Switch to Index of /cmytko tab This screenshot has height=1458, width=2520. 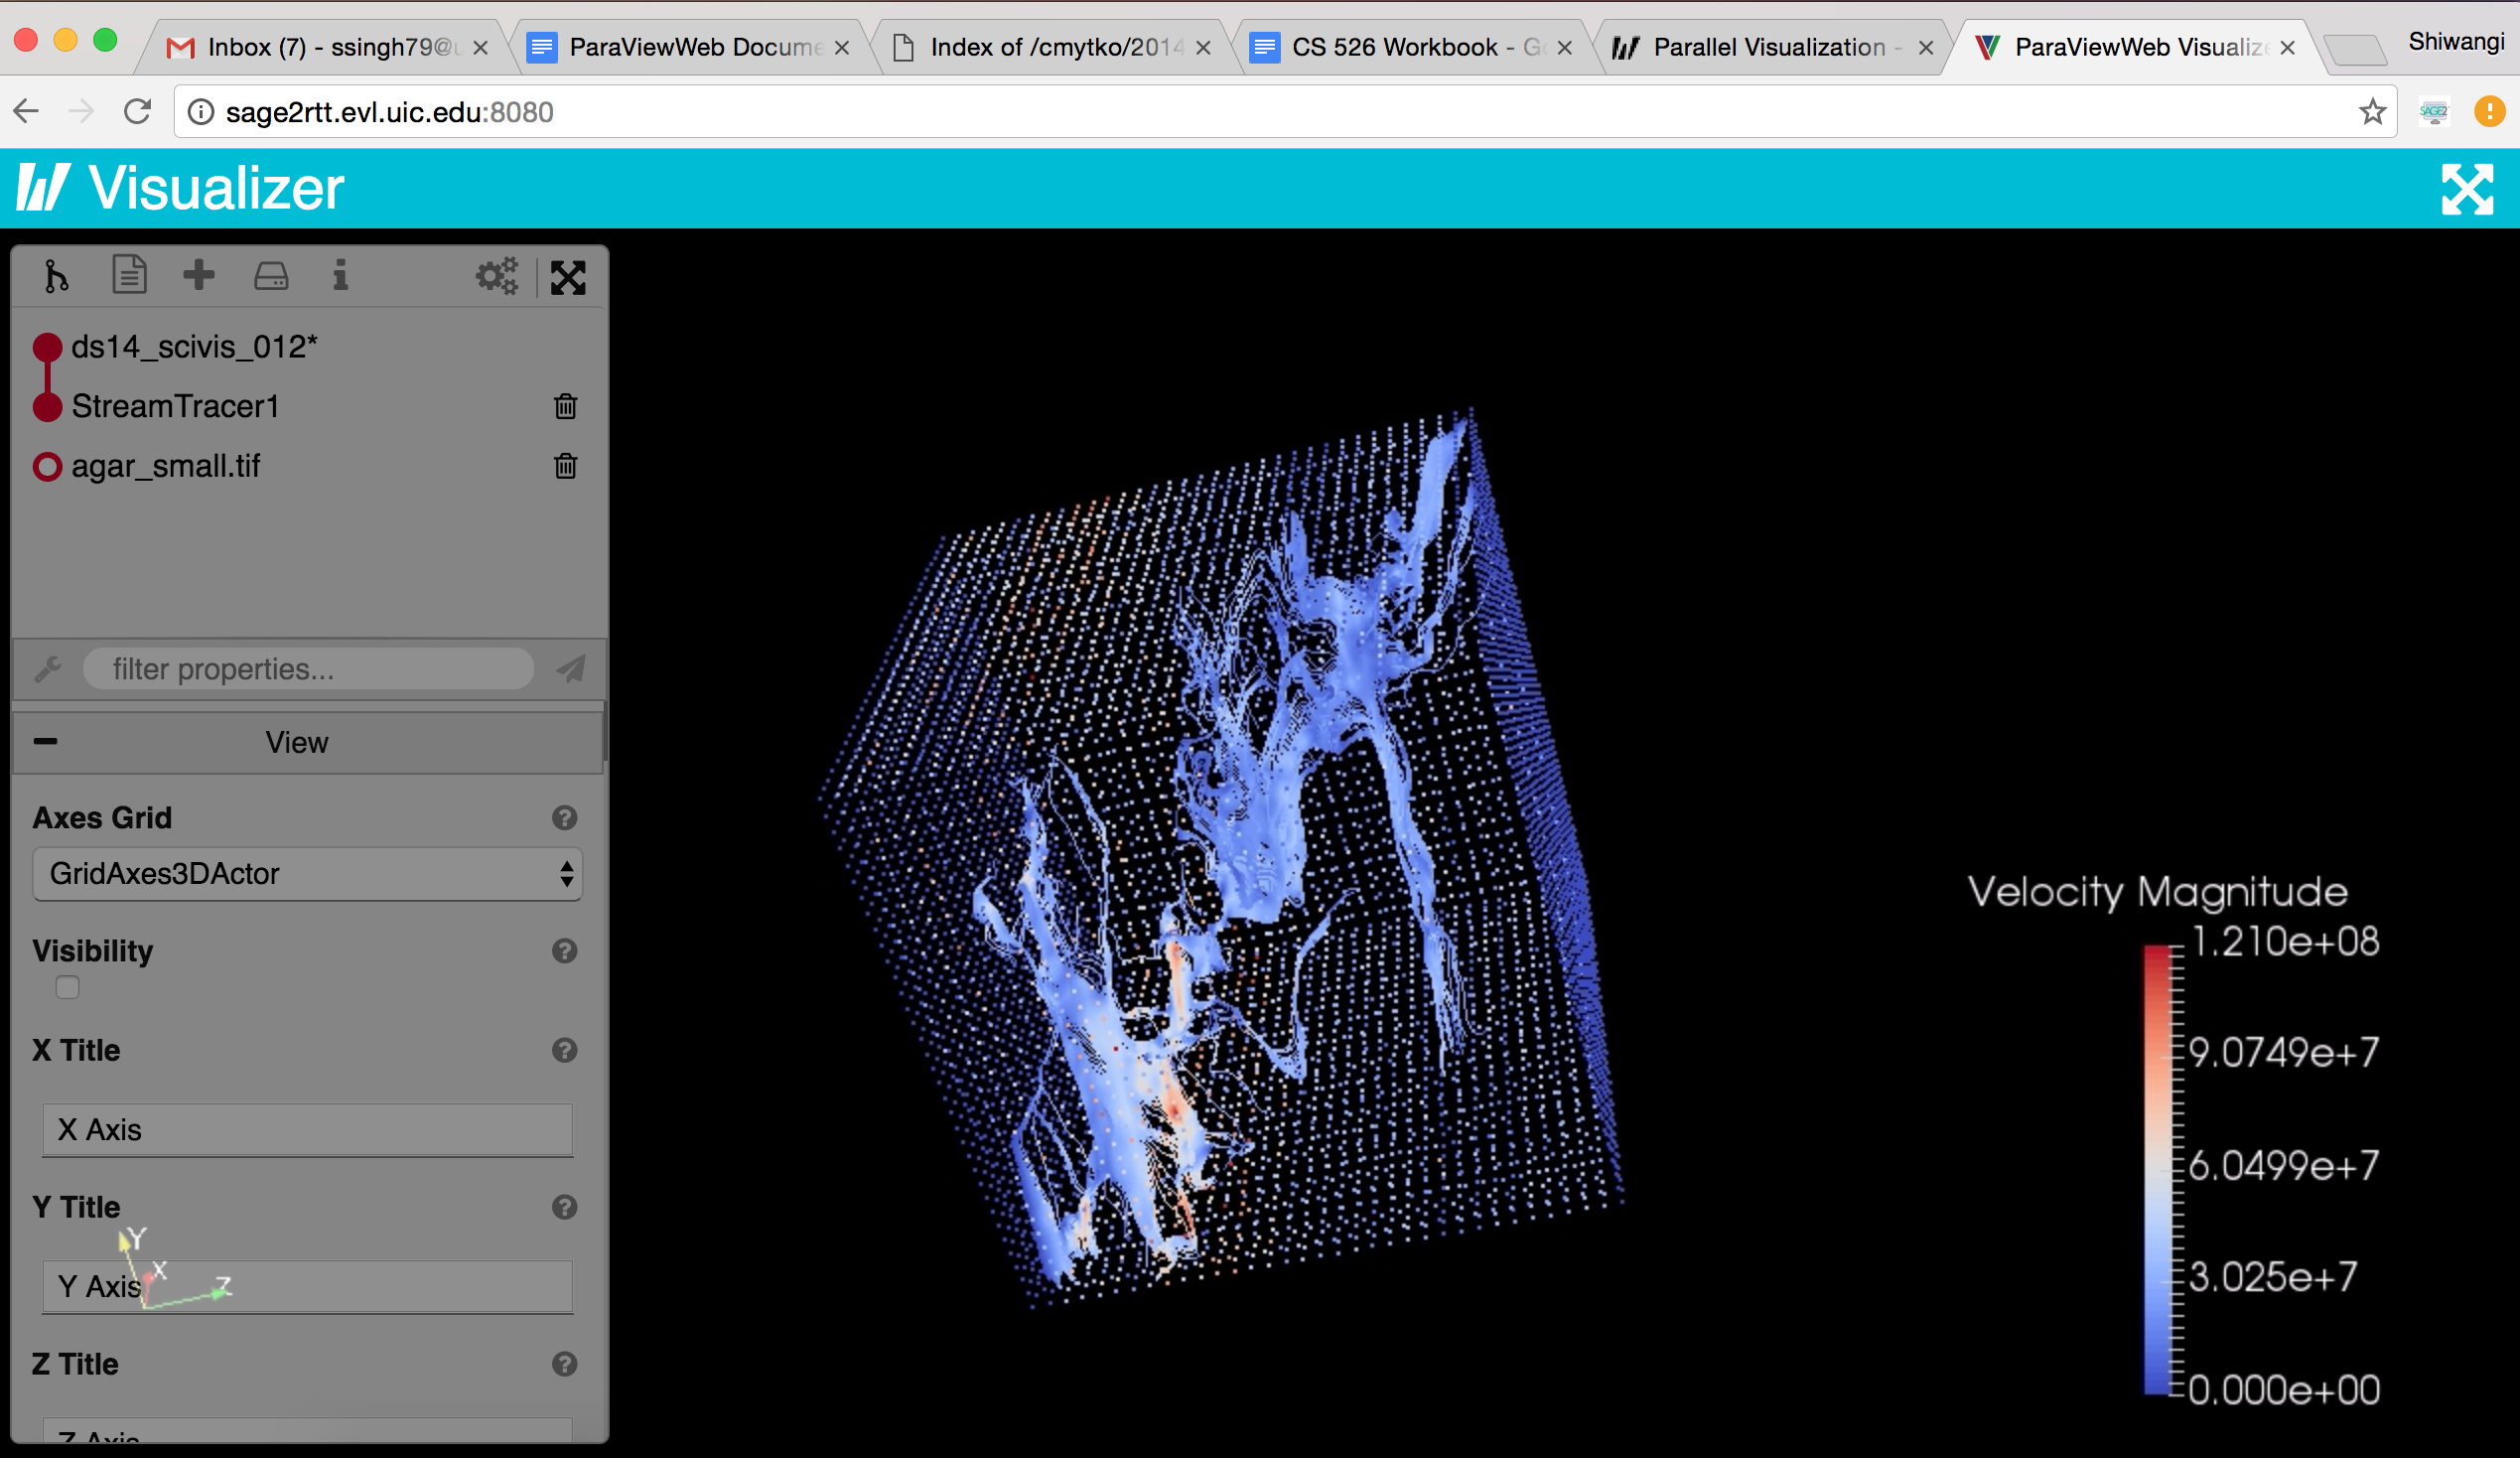pyautogui.click(x=1050, y=47)
